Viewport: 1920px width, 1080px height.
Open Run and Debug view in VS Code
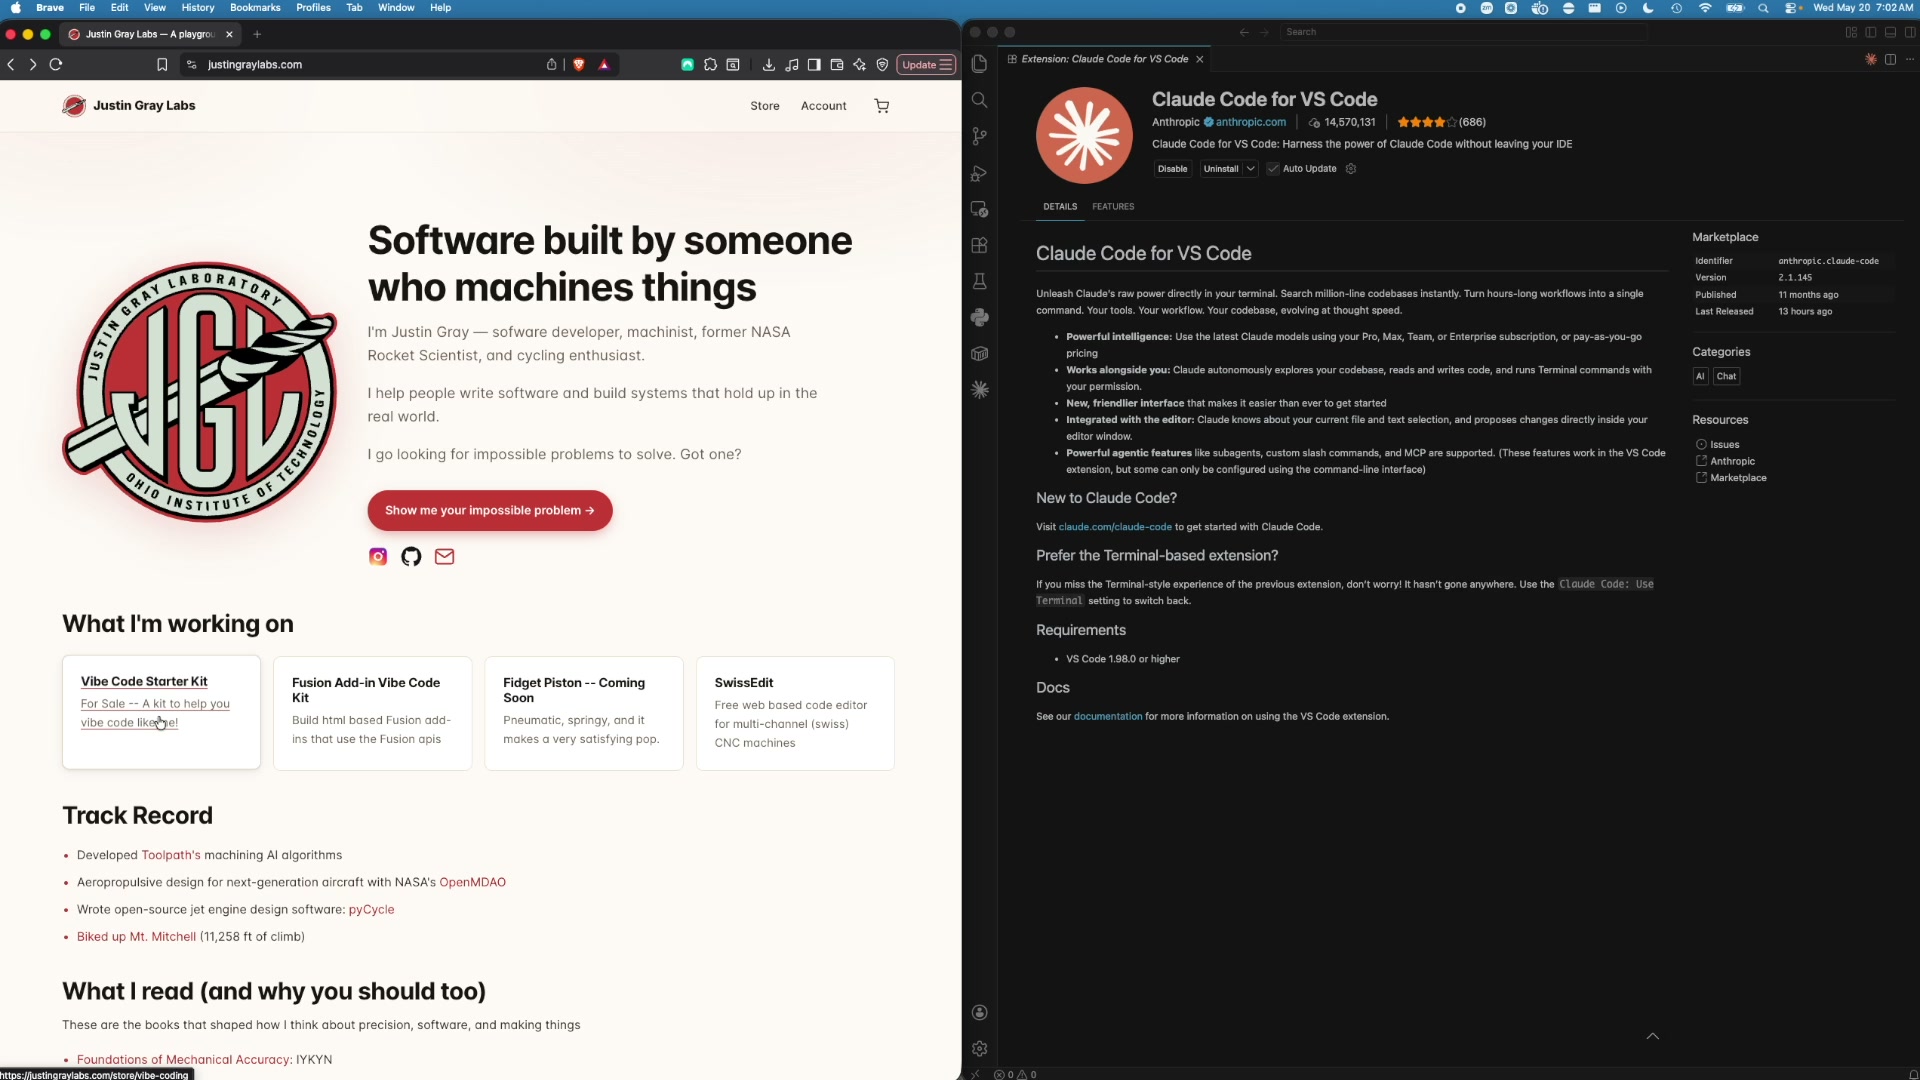pyautogui.click(x=980, y=173)
